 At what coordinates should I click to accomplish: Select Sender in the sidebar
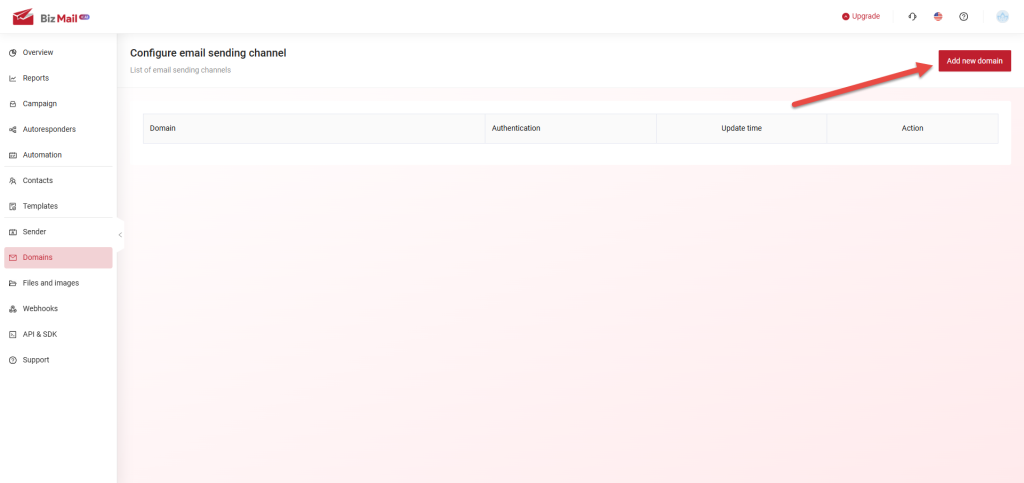34,232
